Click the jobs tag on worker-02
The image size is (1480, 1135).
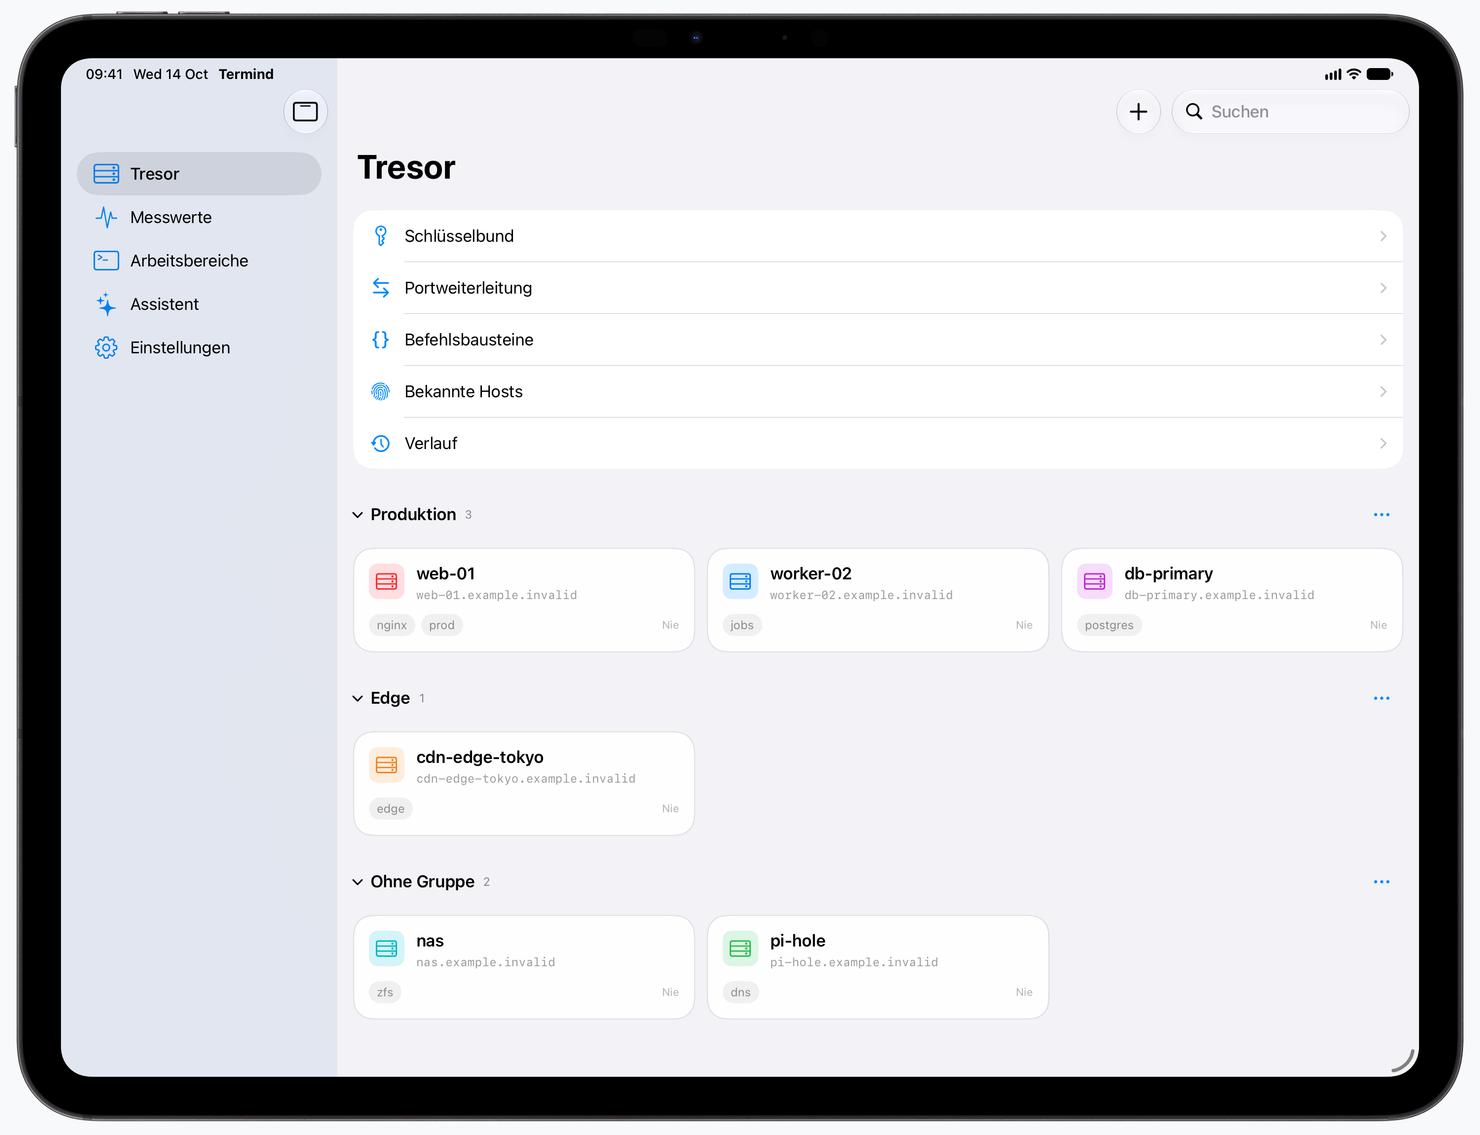coord(742,625)
